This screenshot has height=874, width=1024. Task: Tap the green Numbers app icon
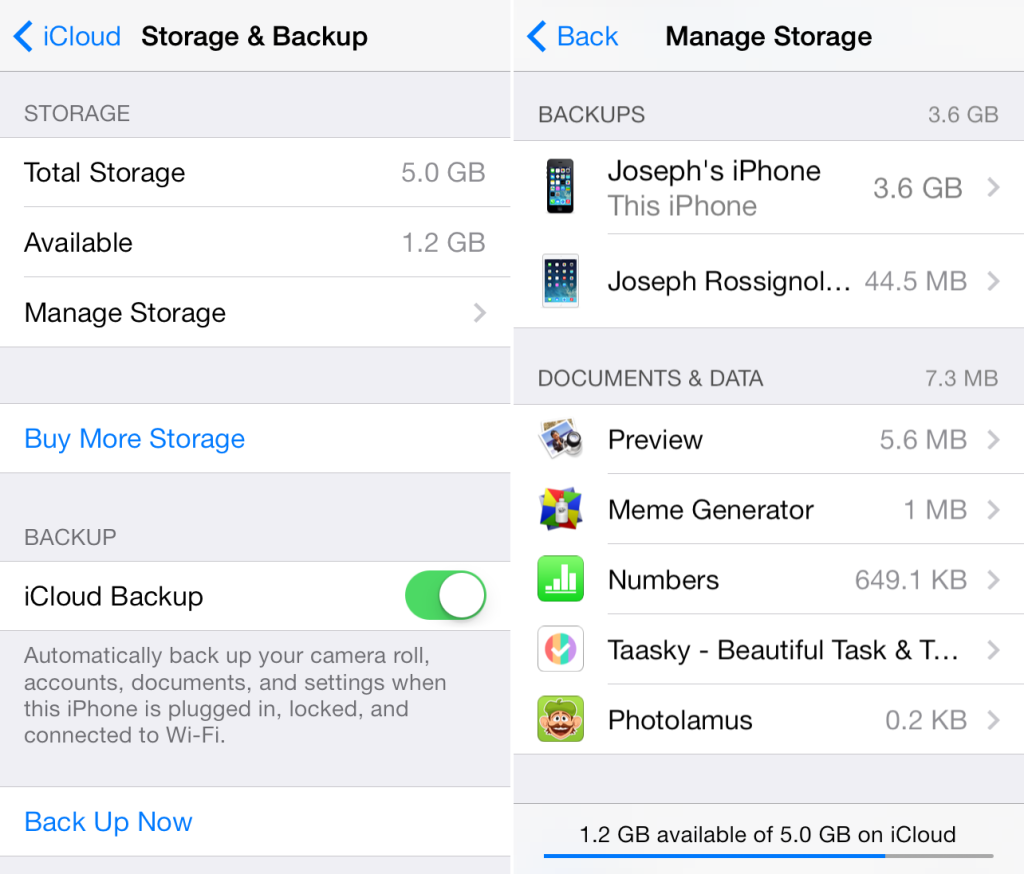point(560,579)
